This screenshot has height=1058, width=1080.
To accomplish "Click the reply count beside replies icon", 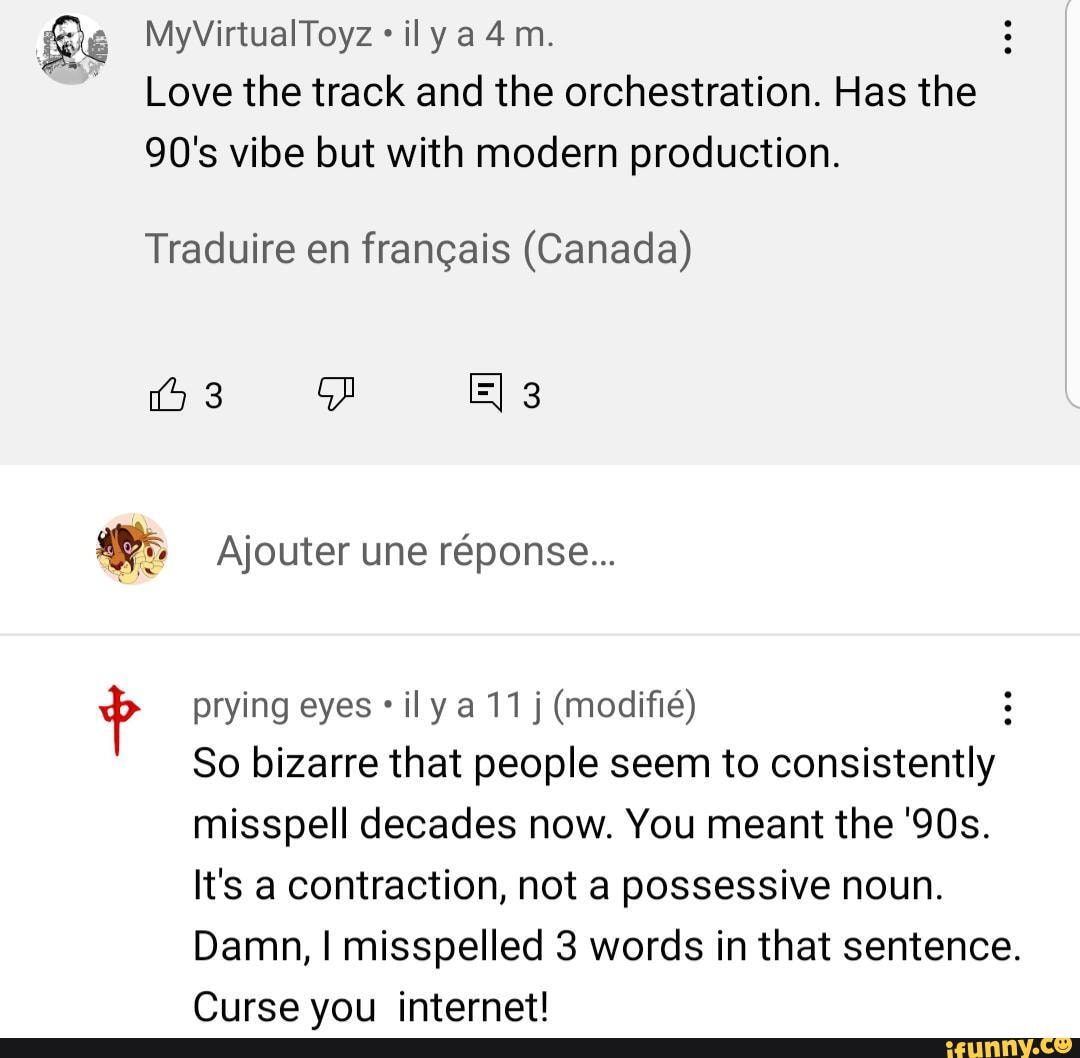I will point(532,397).
